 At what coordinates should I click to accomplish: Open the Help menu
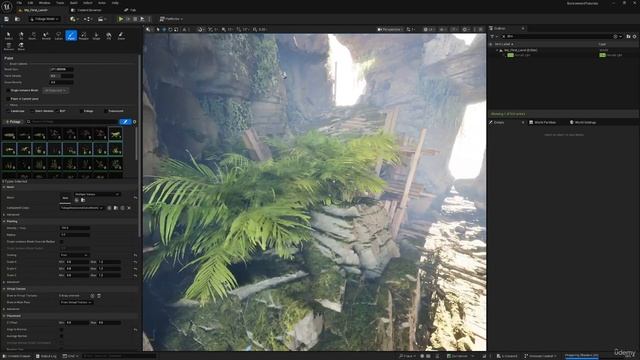pyautogui.click(x=115, y=3)
